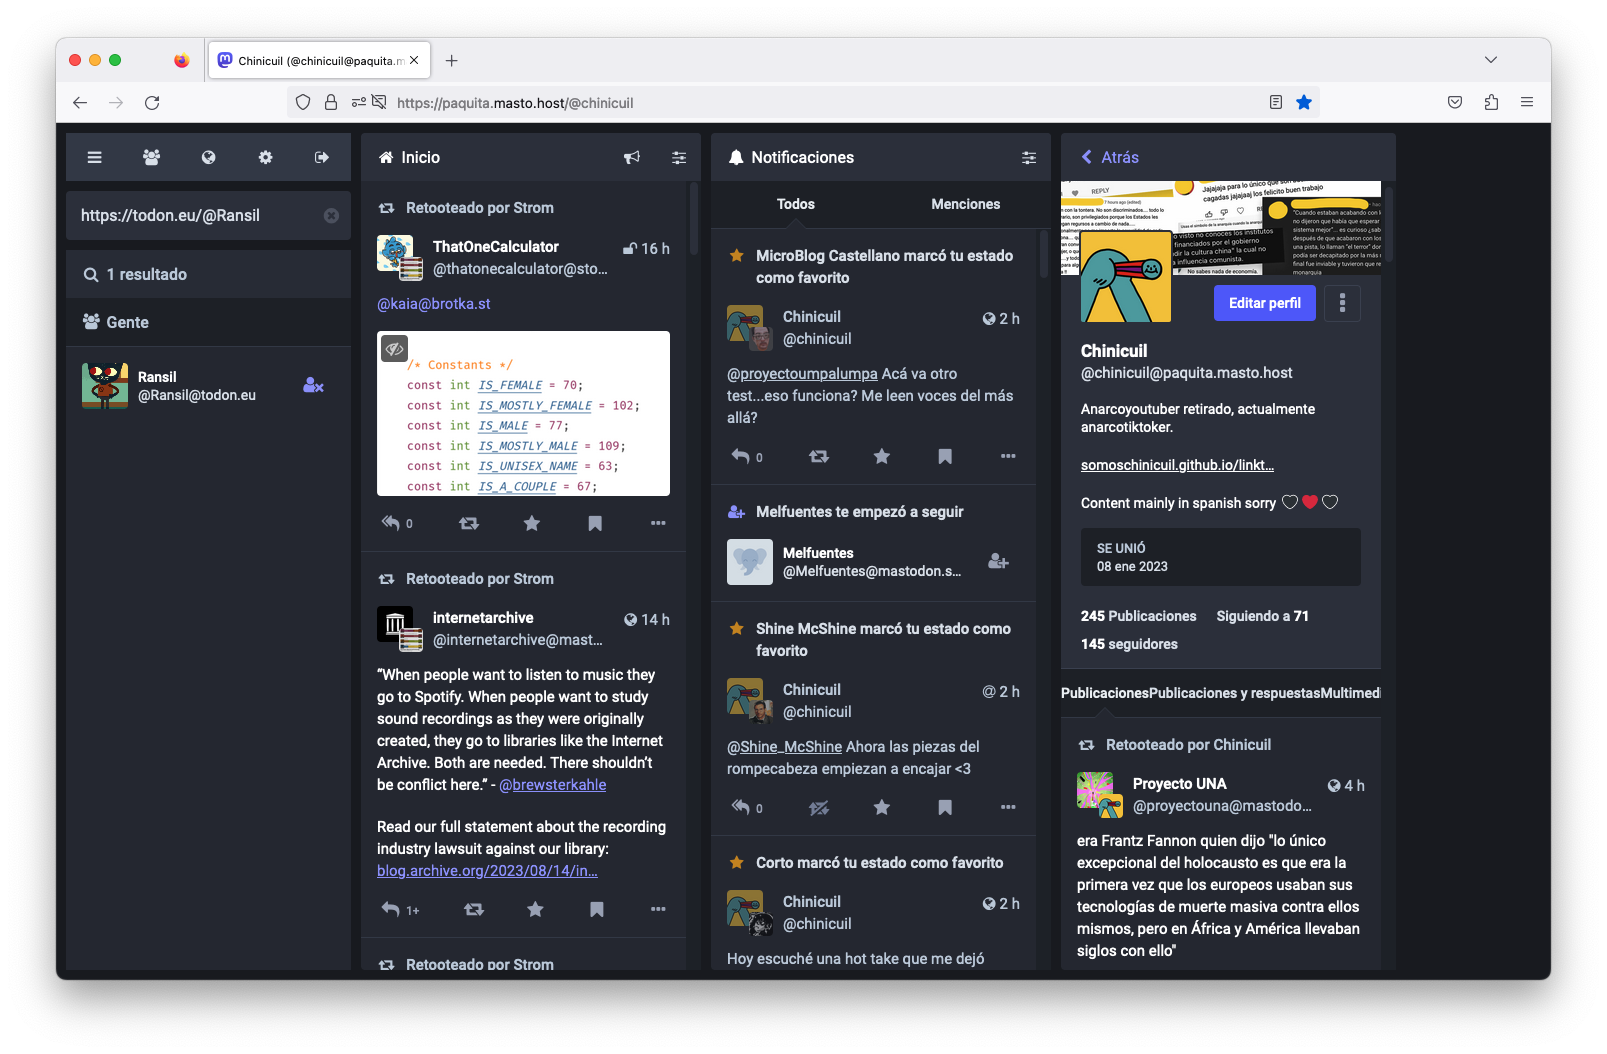Screen dimensions: 1607x1054
Task: Open the federated timeline globe icon
Action: [x=208, y=157]
